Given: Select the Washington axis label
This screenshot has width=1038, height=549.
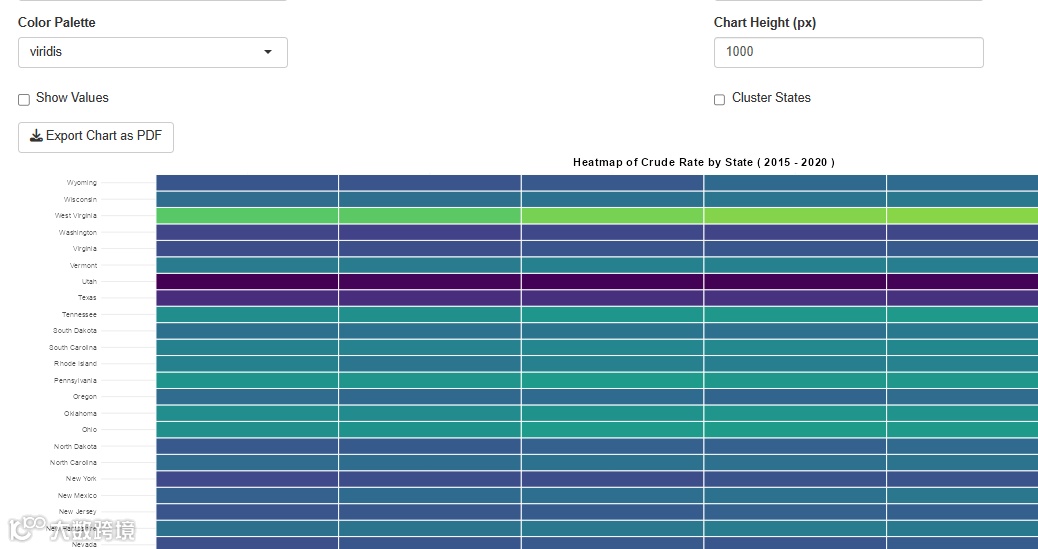Looking at the screenshot, I should [x=77, y=233].
